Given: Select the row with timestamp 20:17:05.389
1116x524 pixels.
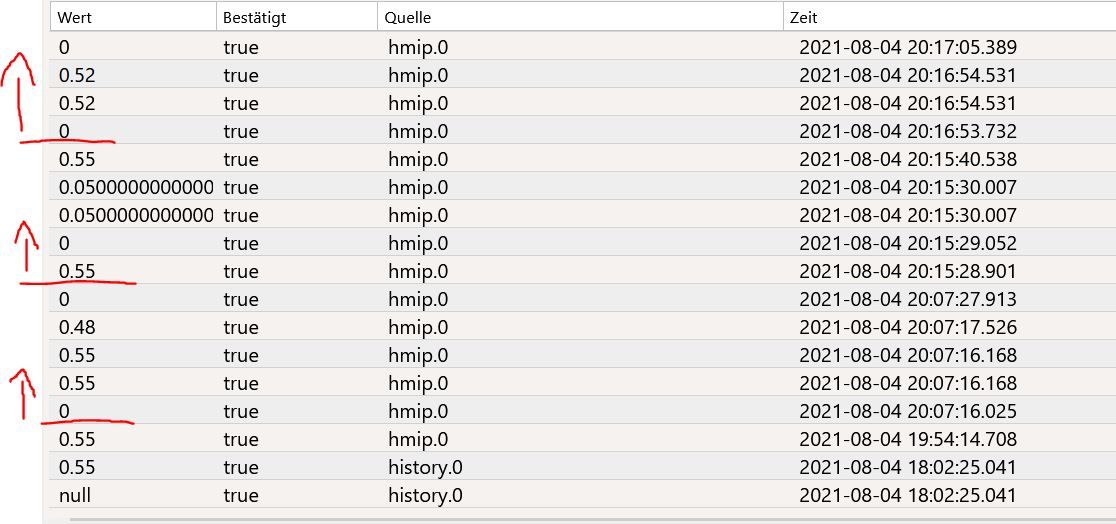Looking at the screenshot, I should click(583, 48).
